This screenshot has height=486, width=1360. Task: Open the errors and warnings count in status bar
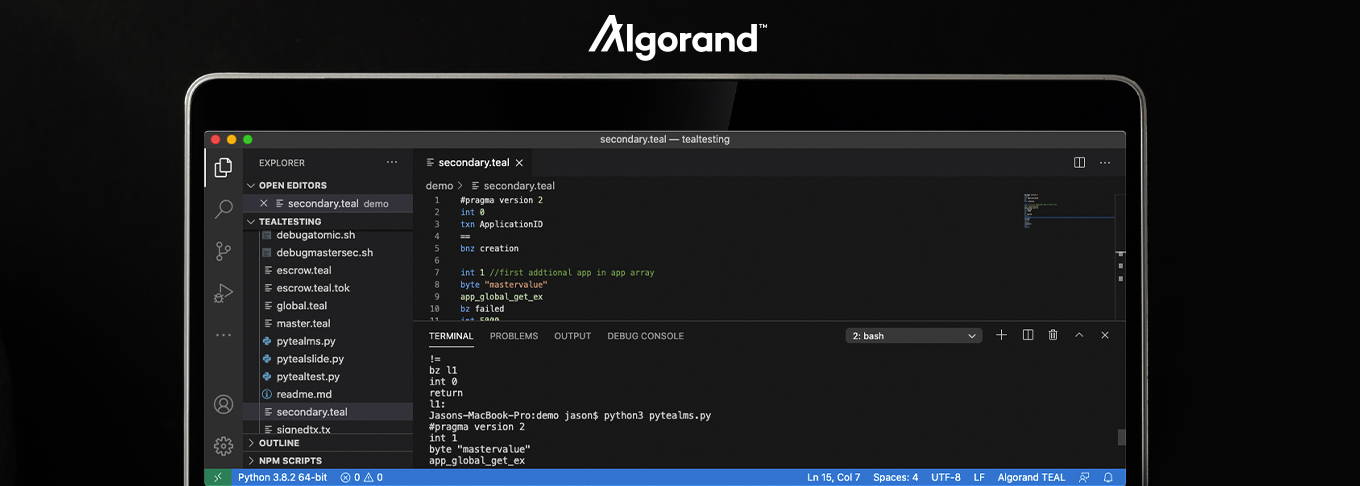361,477
